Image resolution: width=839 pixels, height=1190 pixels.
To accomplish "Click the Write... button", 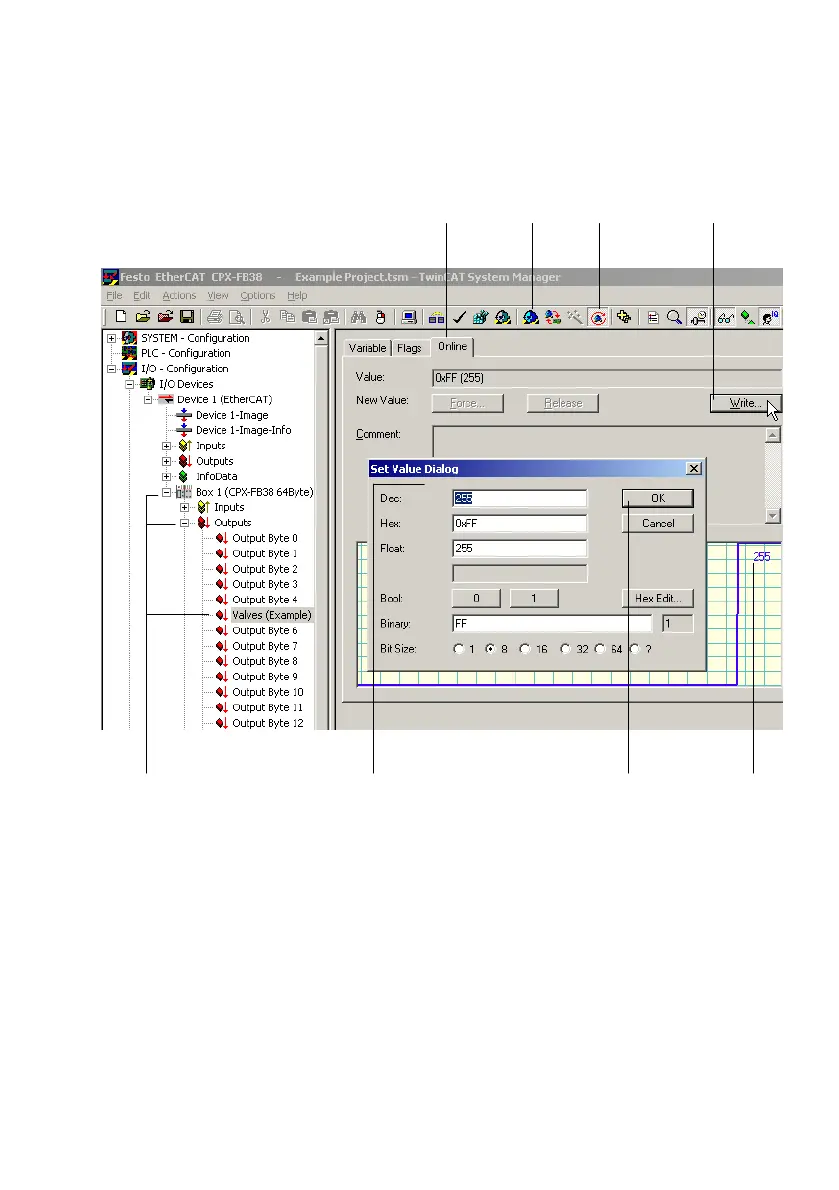I will (745, 403).
